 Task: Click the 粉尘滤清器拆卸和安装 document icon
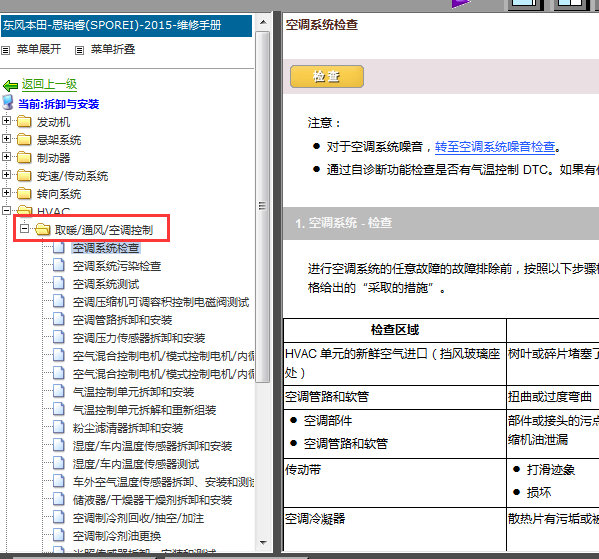pos(58,427)
